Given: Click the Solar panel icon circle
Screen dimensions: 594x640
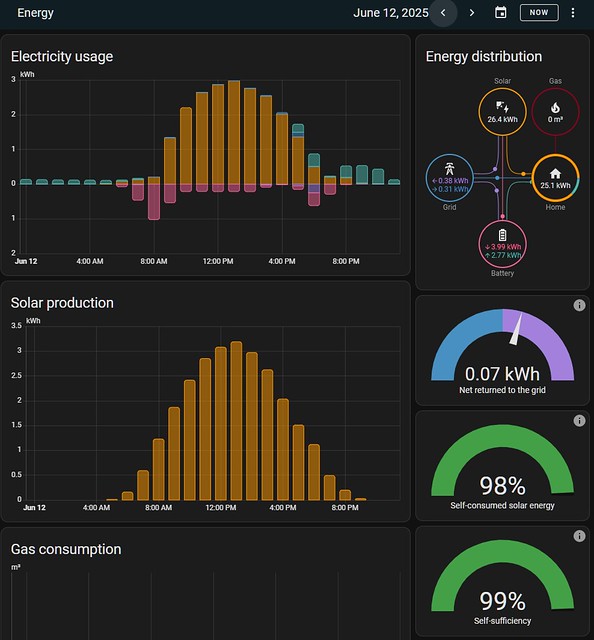Looking at the screenshot, I should [502, 112].
